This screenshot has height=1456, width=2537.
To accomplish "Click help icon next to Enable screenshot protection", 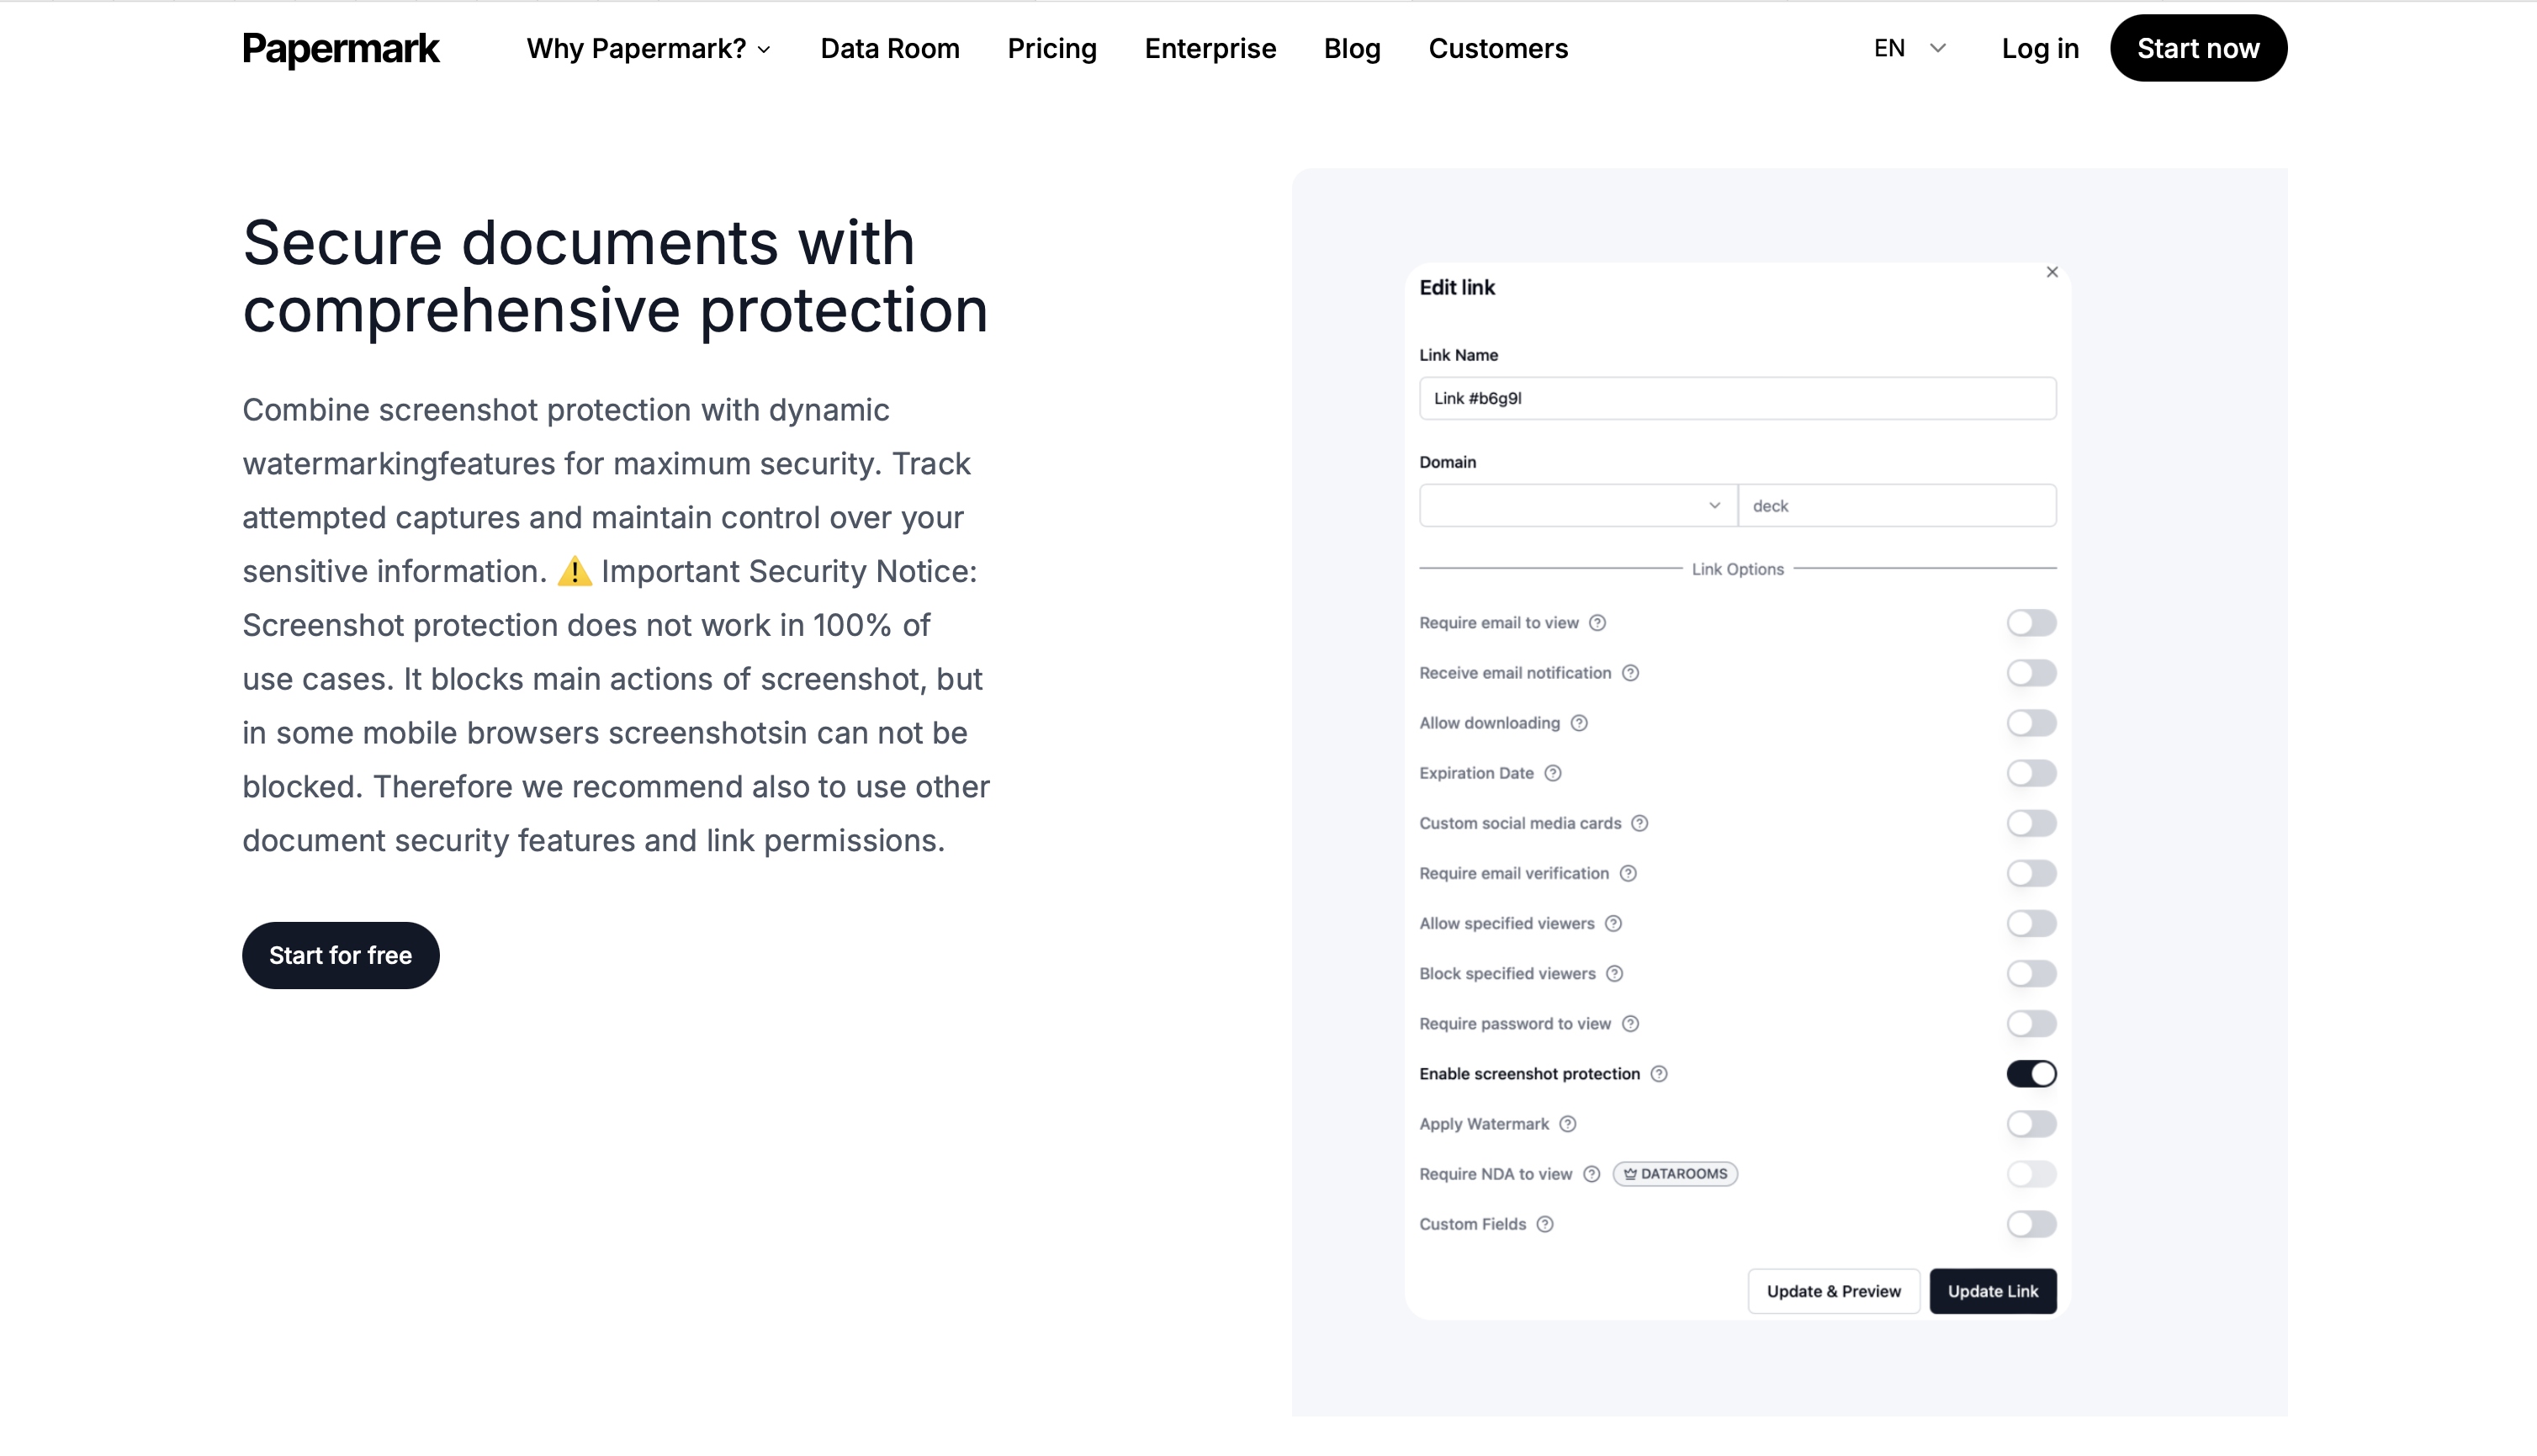I will tap(1658, 1074).
